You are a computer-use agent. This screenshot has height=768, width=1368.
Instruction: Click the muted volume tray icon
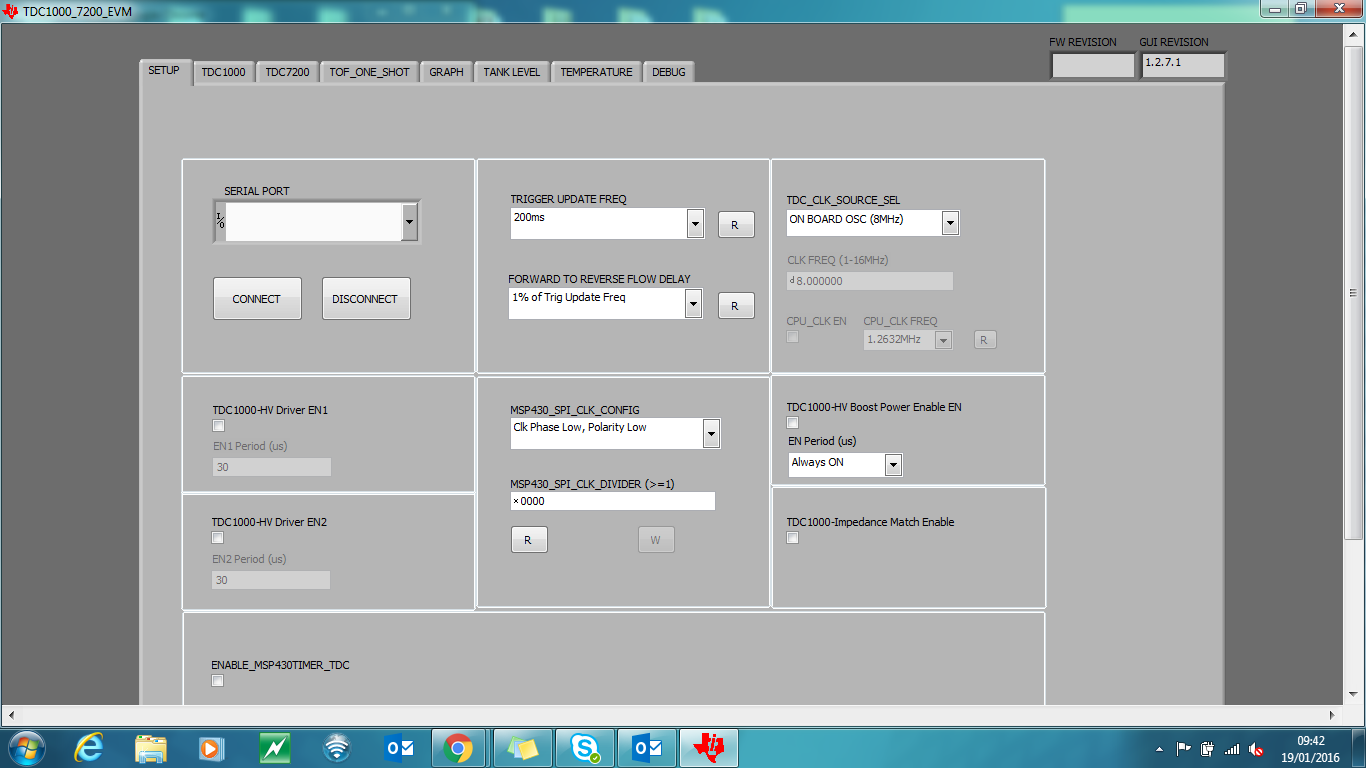(1256, 749)
